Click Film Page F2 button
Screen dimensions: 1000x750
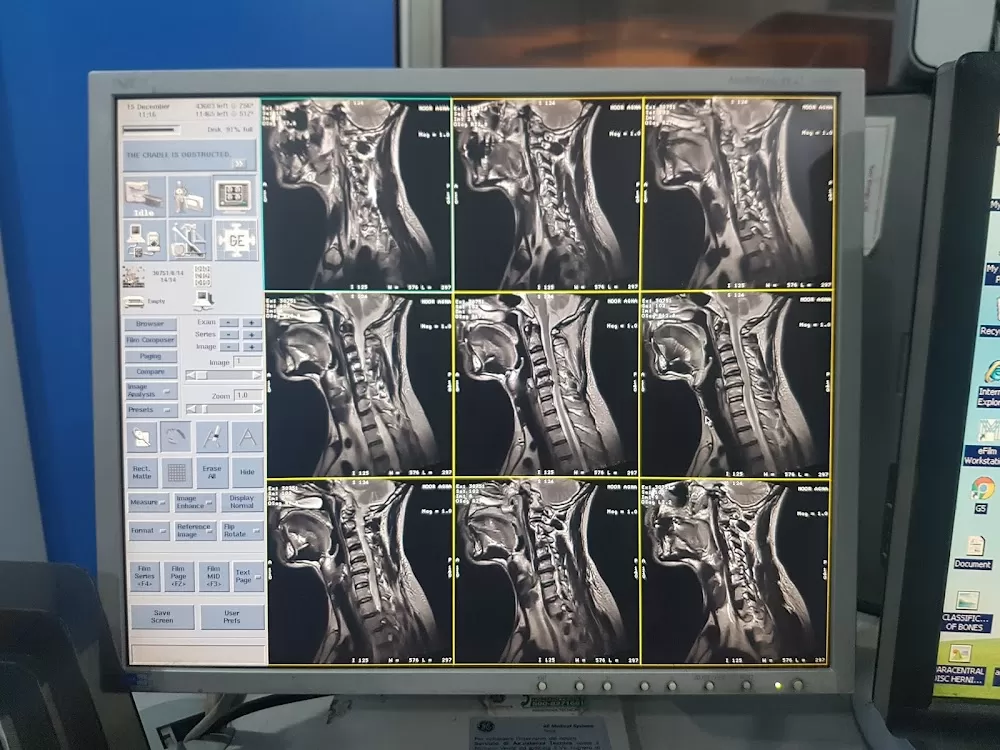click(x=179, y=577)
